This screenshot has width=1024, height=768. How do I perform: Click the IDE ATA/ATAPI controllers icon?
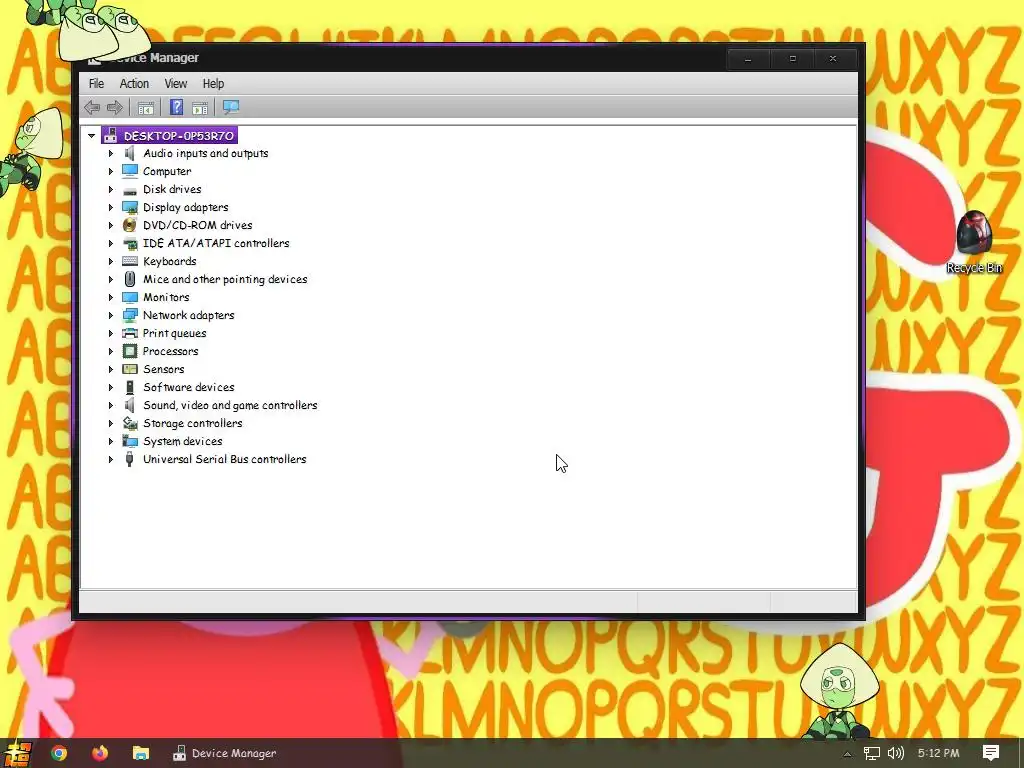130,243
